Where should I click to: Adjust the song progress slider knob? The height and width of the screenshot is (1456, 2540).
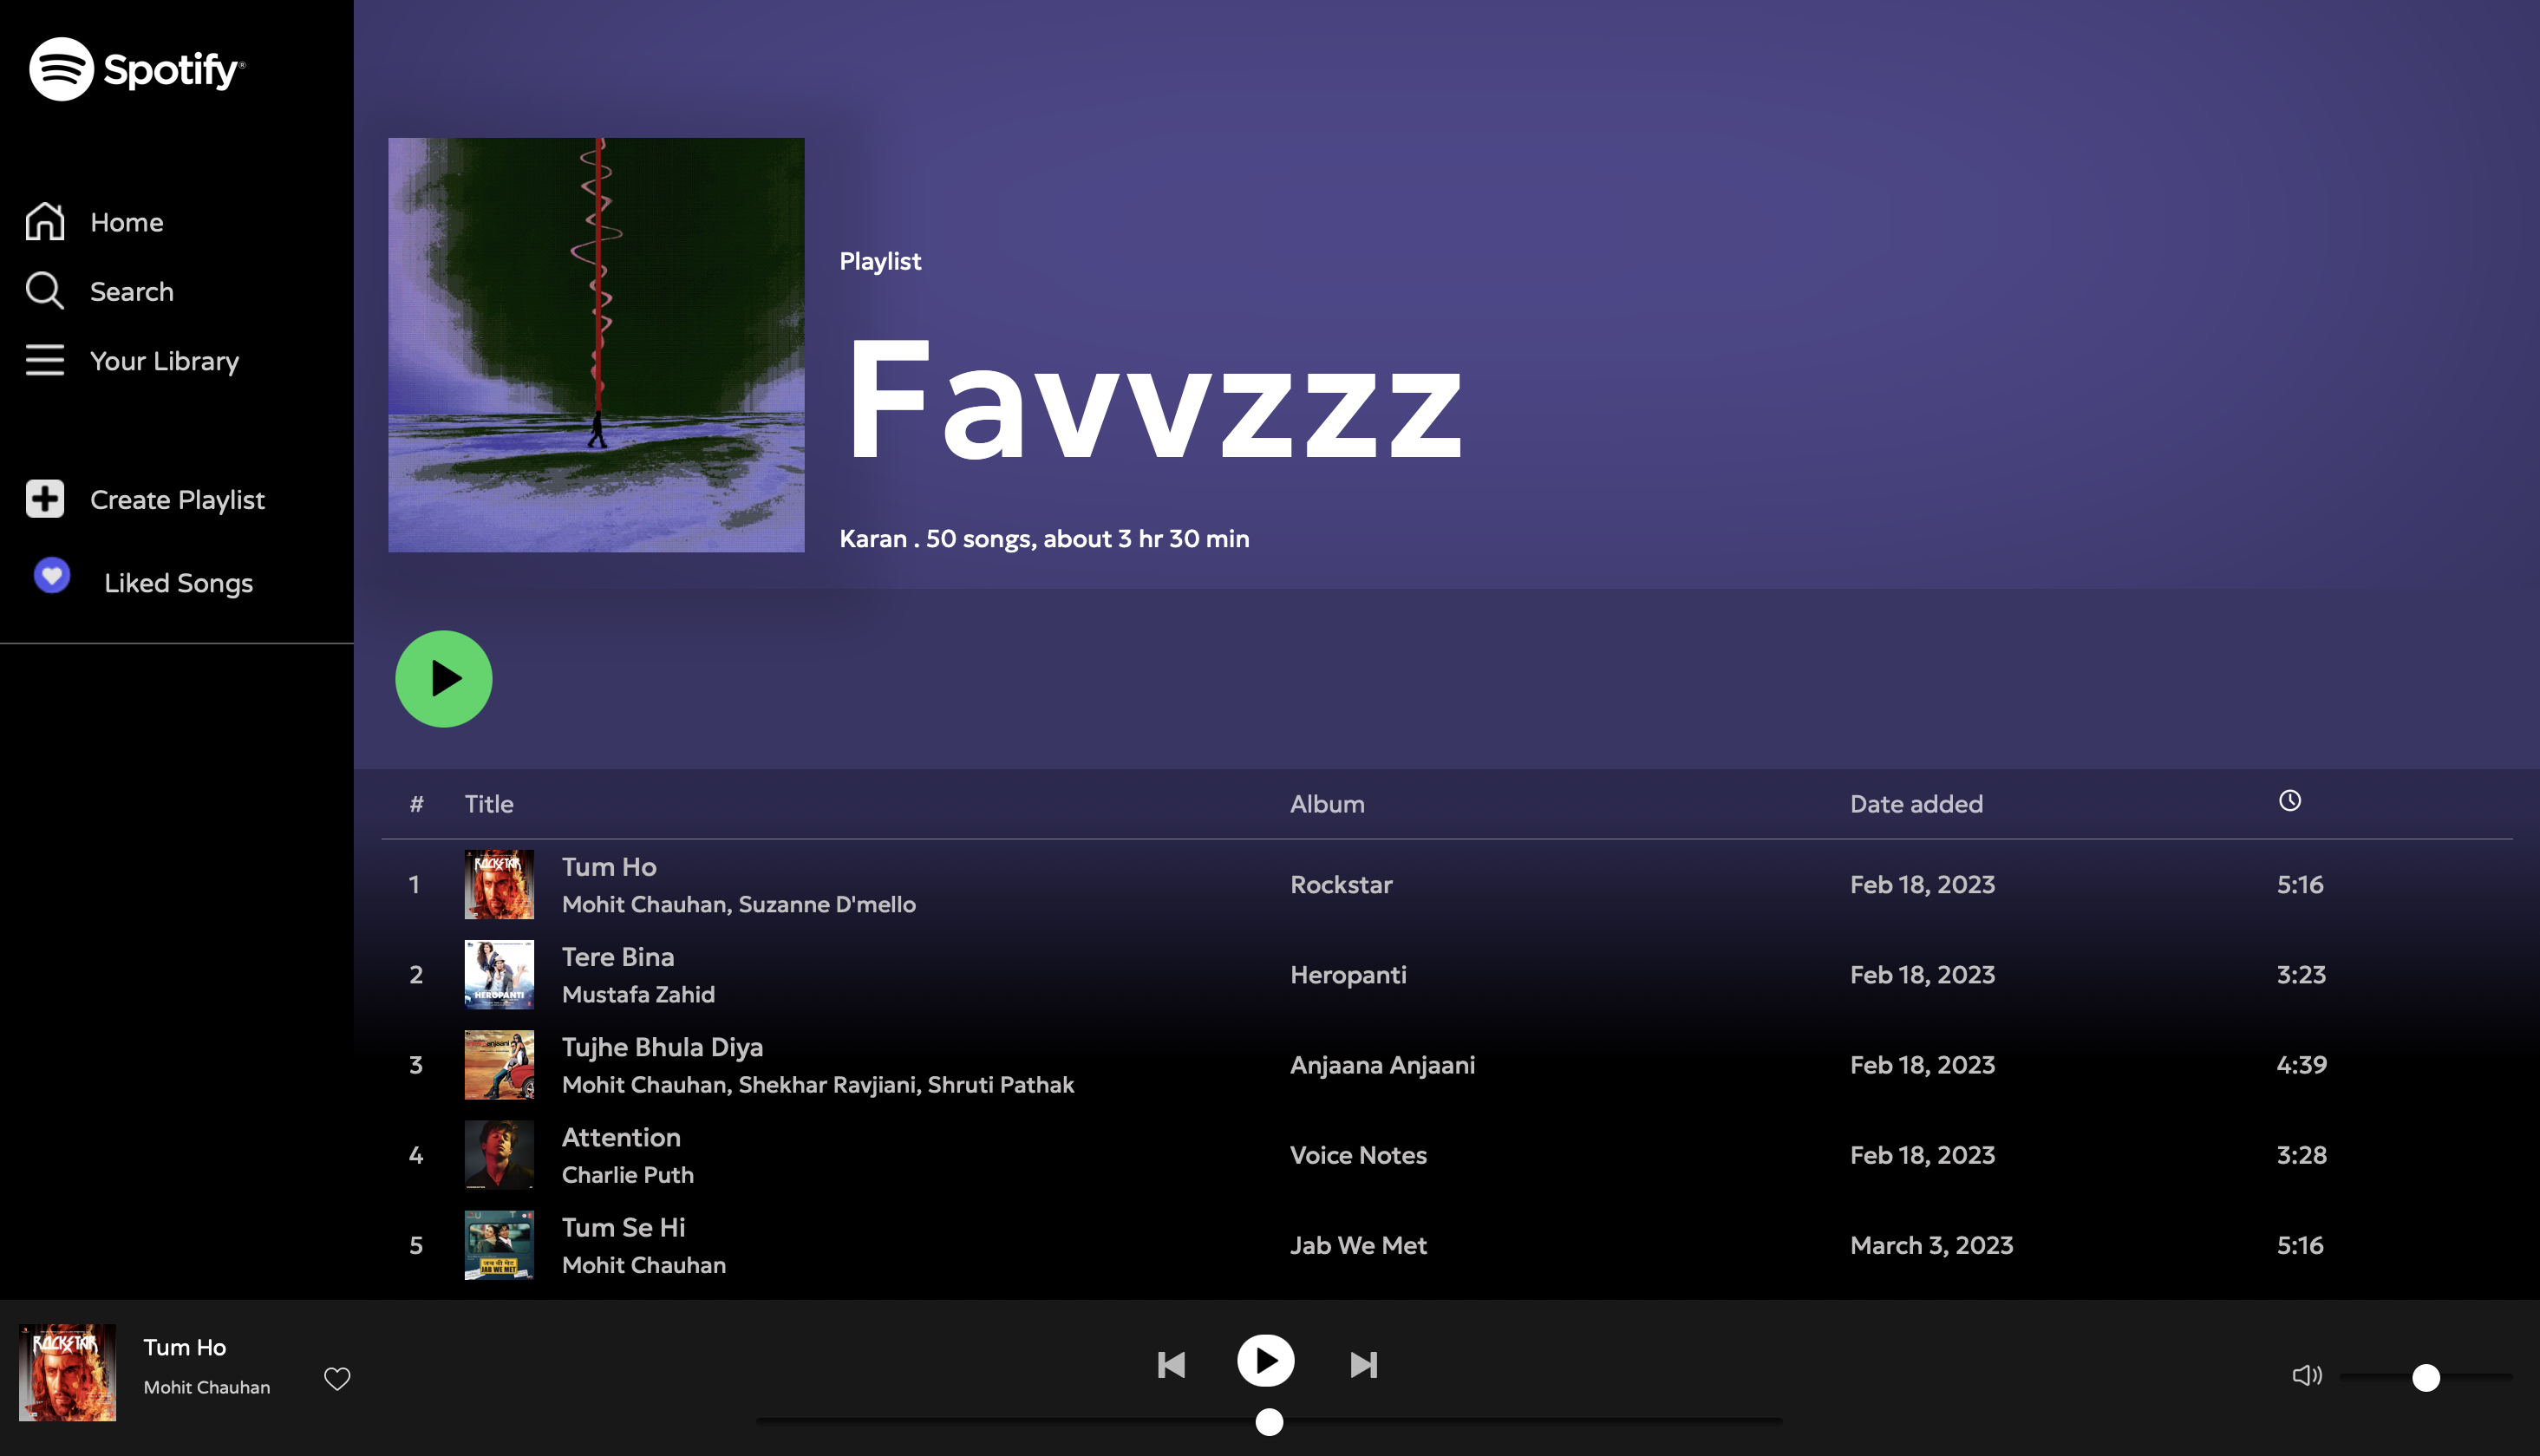point(1269,1422)
